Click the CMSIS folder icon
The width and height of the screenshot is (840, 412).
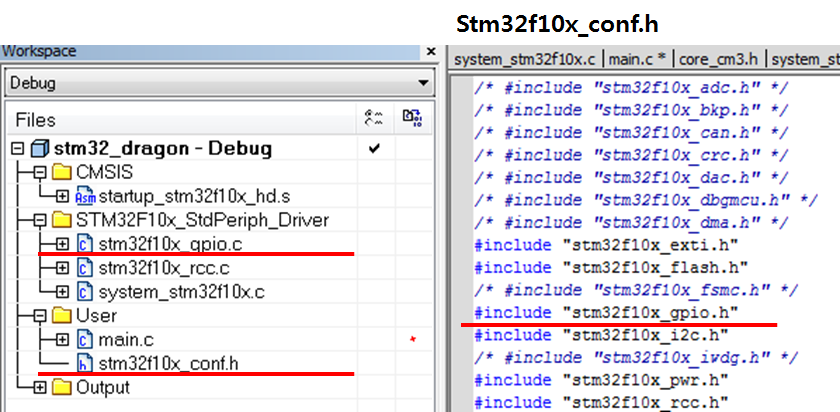click(x=63, y=173)
